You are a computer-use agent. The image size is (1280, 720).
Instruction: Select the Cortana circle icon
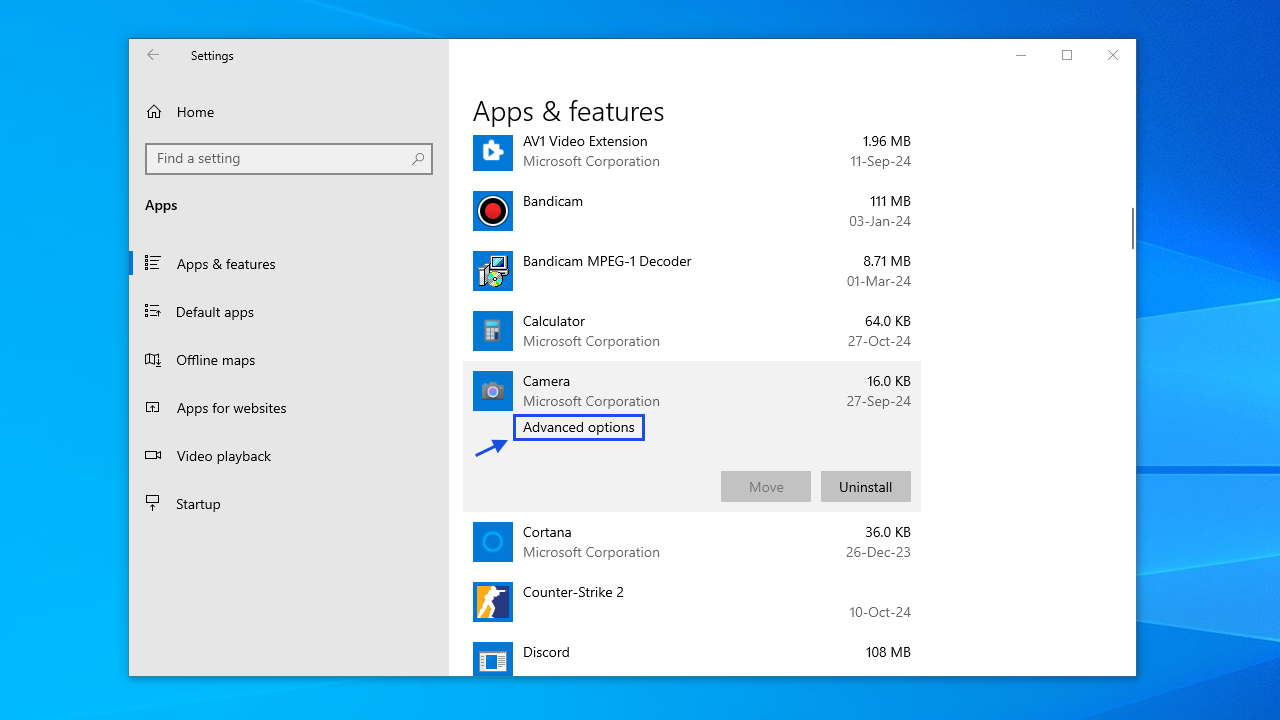(492, 542)
